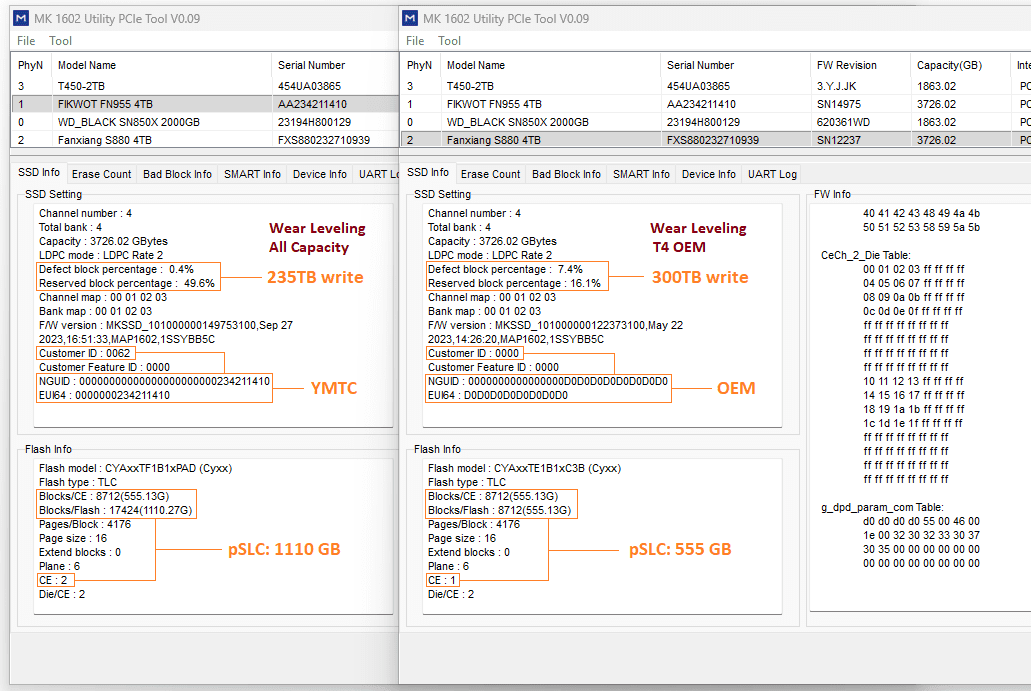Image resolution: width=1031 pixels, height=691 pixels.
Task: Click g_dpd_param_com Table label
Action: click(882, 508)
